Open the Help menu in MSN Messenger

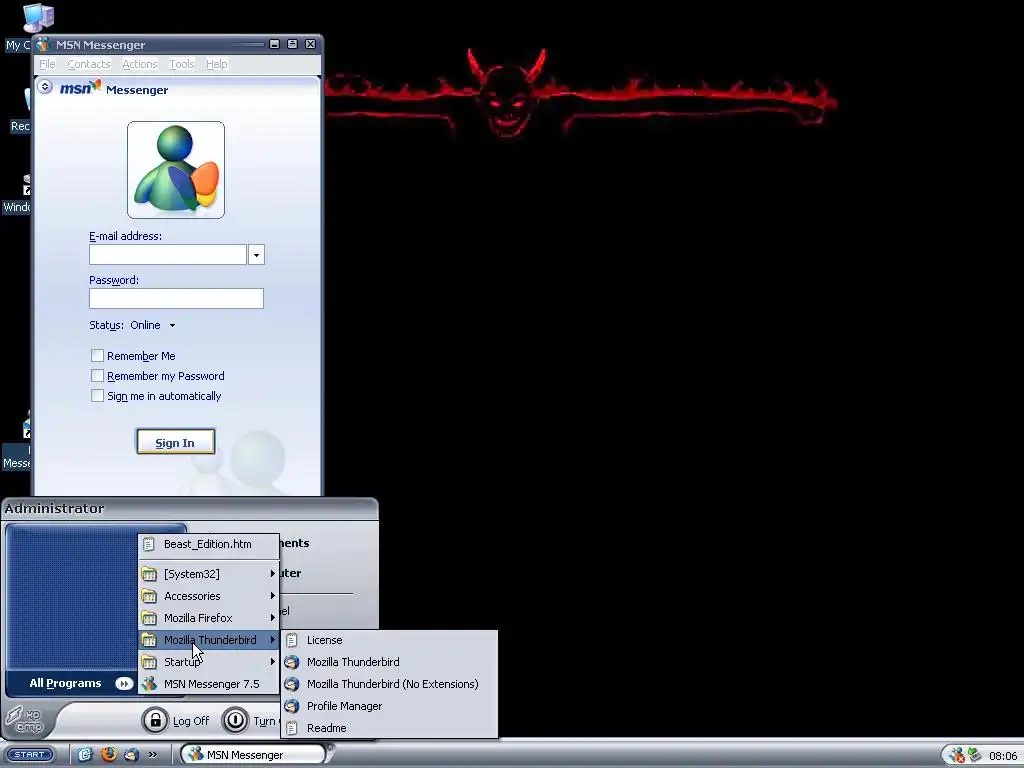[217, 64]
